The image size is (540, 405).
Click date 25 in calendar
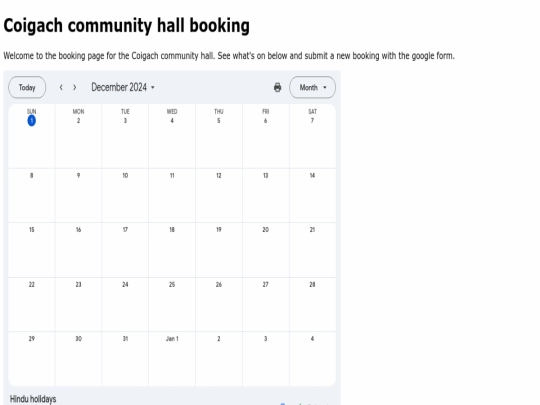[172, 284]
